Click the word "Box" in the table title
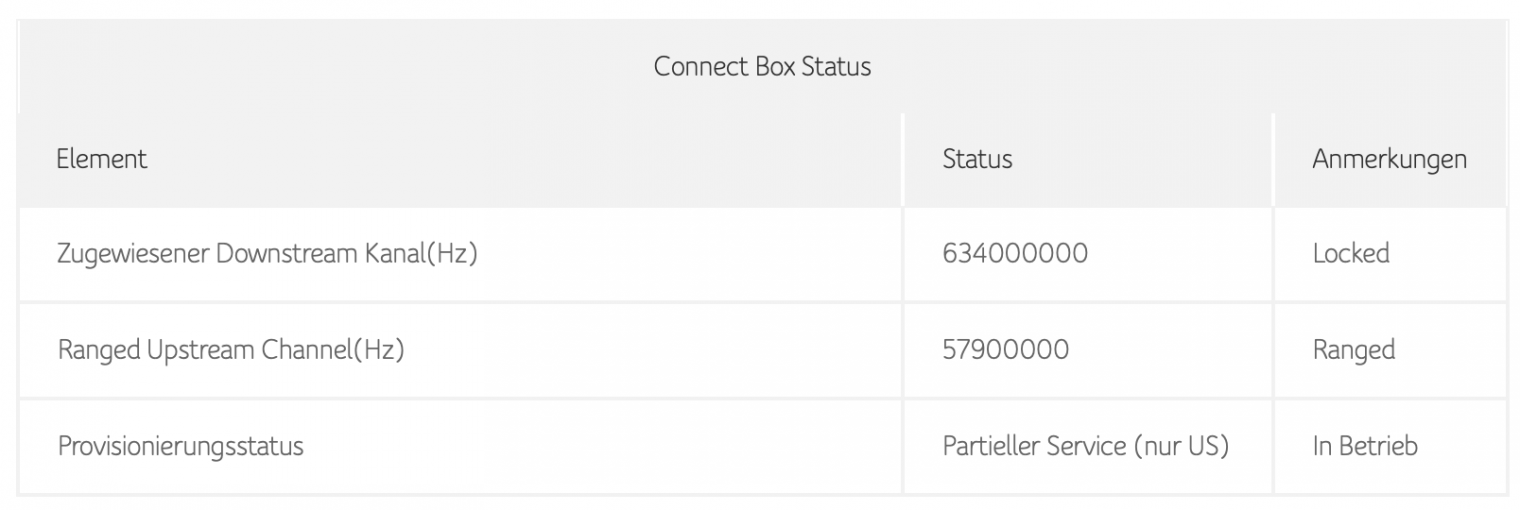Screen dimensions: 1520x510 (766, 67)
